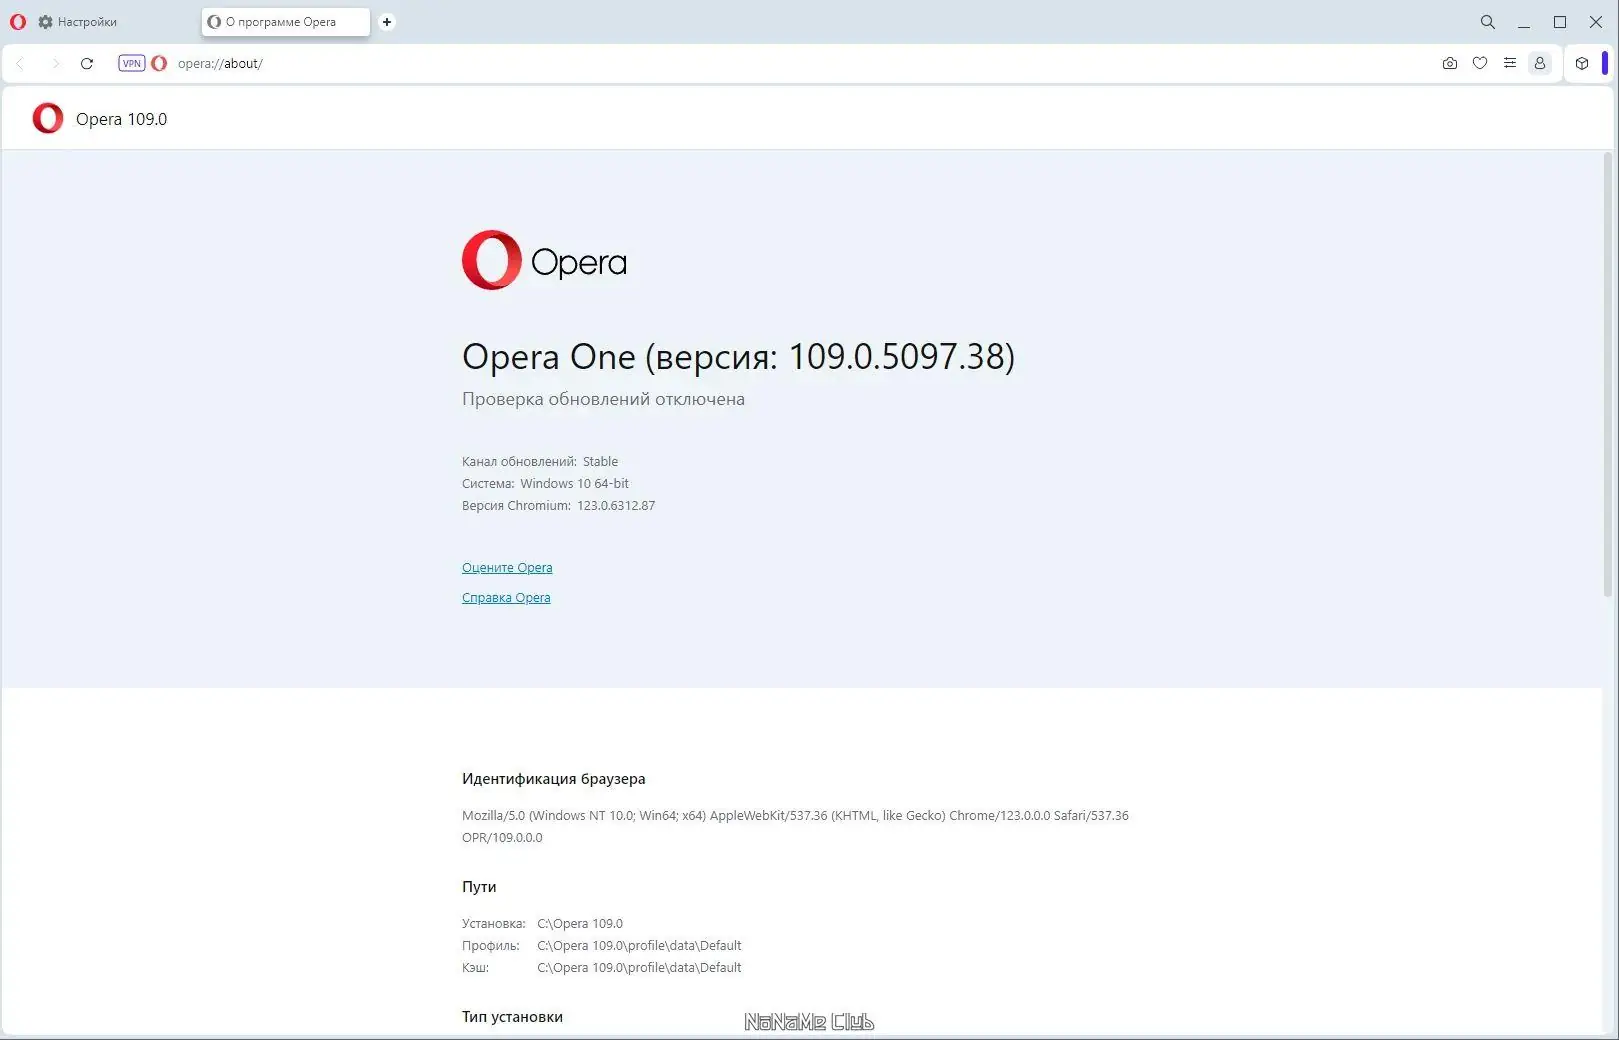Click the page vertical scrollbar

[1608, 375]
